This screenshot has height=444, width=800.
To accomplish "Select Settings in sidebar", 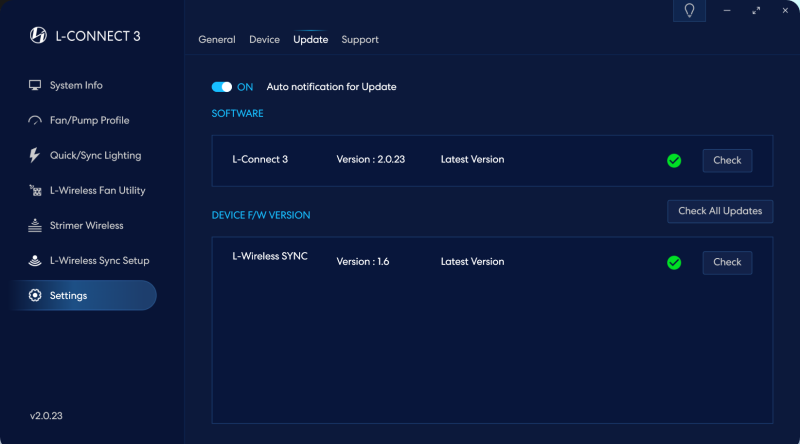I will click(83, 295).
